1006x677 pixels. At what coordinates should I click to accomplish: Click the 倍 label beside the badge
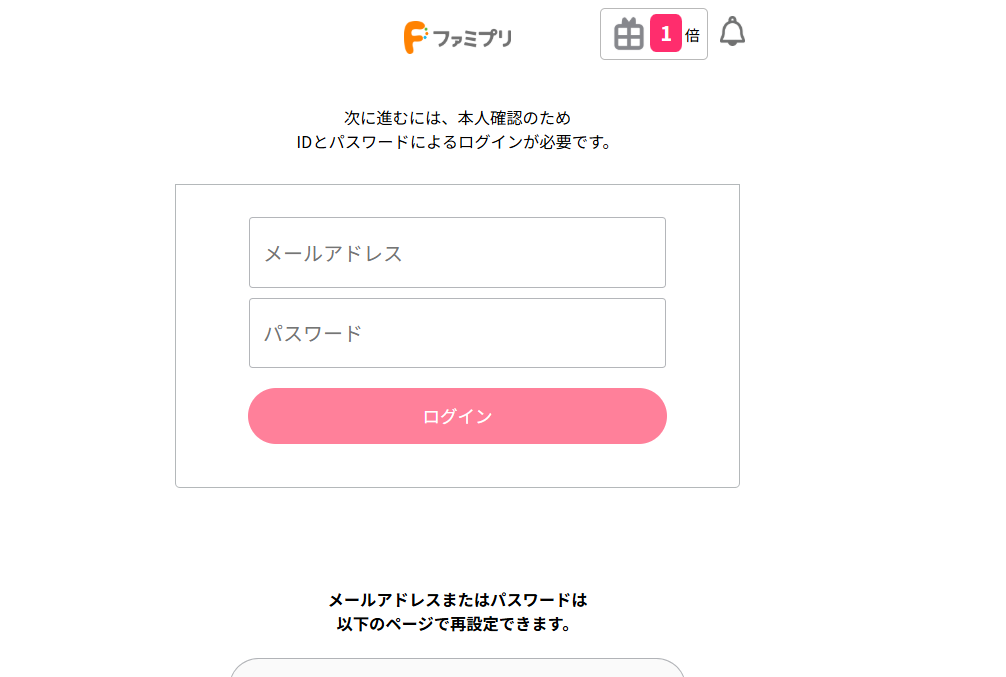tap(692, 35)
